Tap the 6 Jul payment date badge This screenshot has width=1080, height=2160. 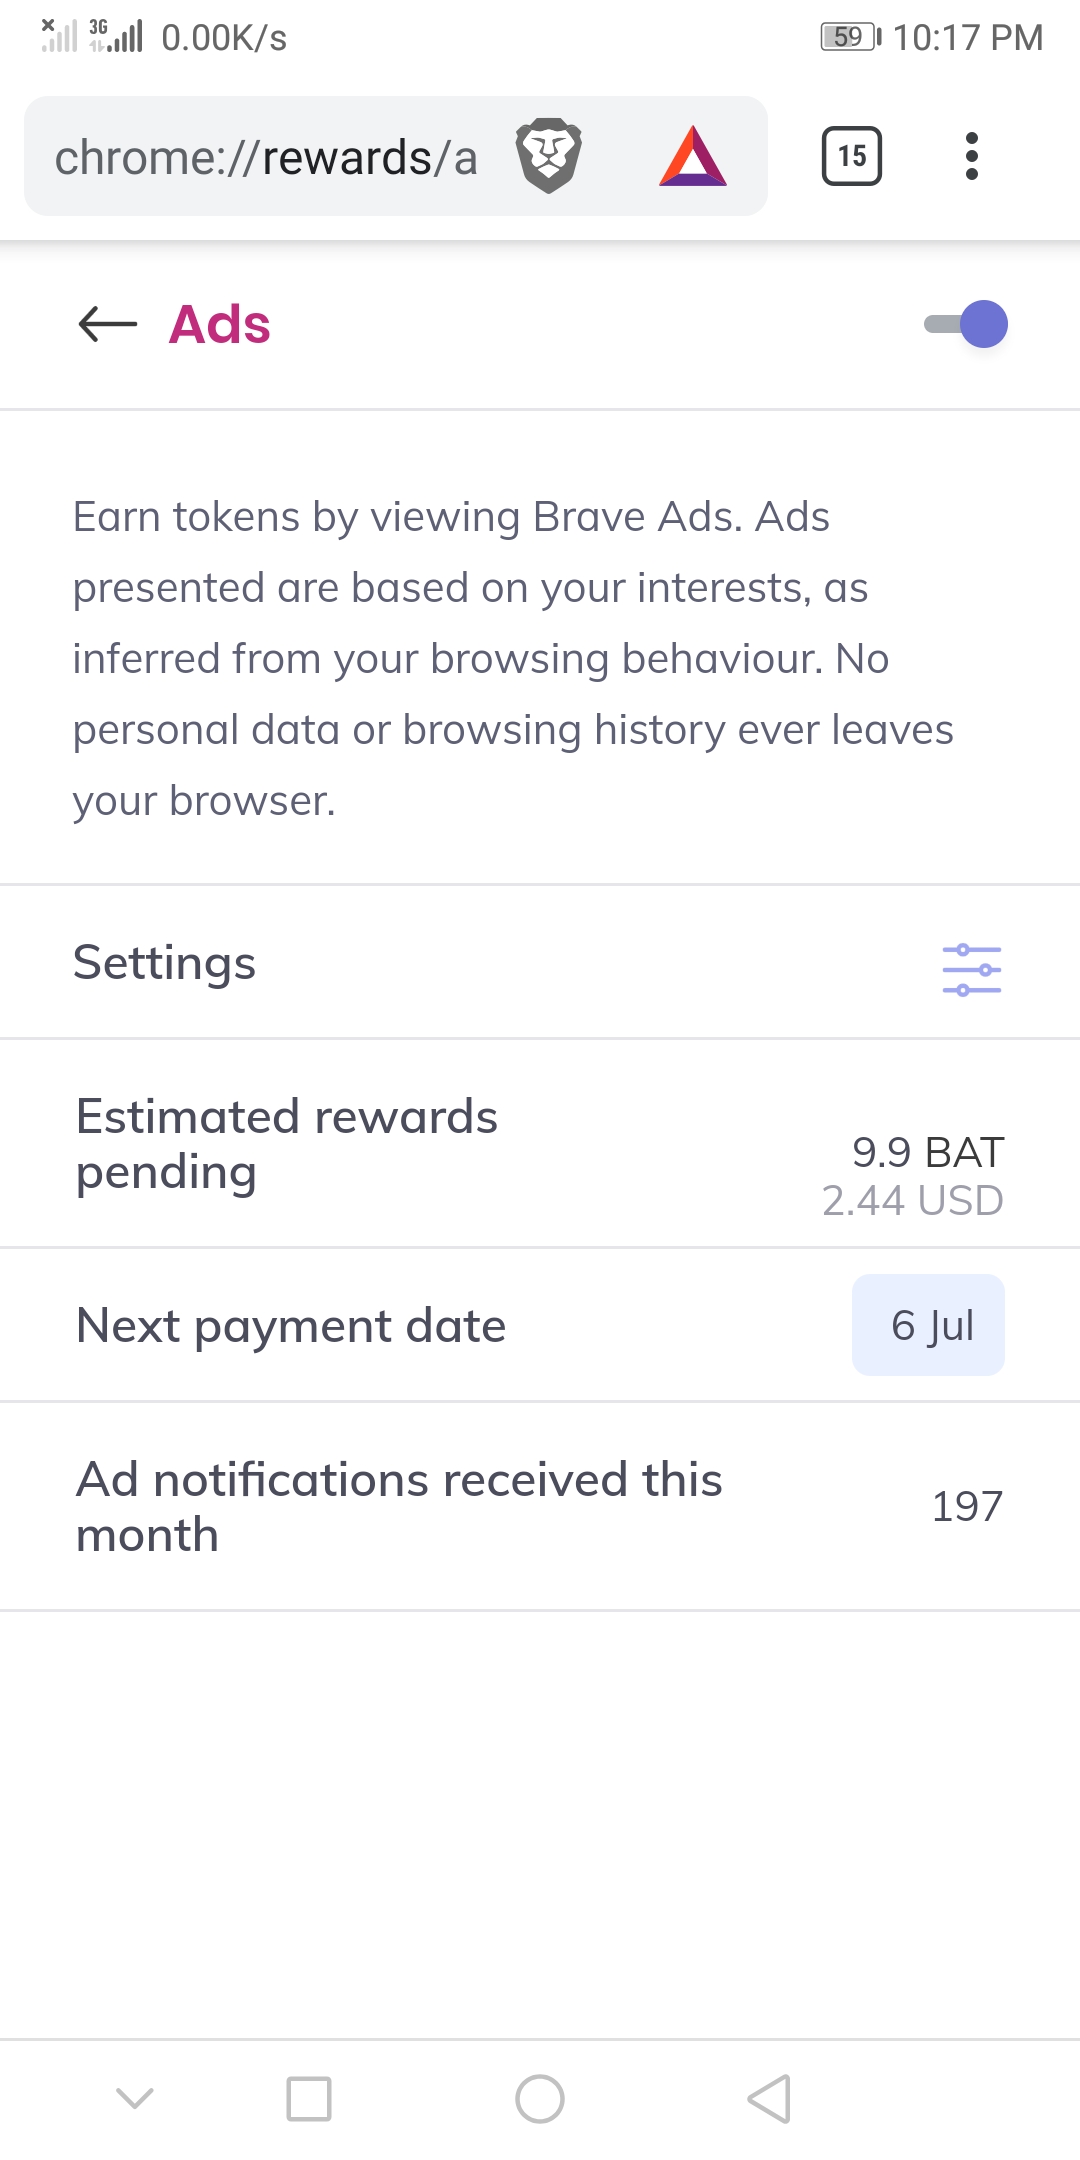(928, 1325)
